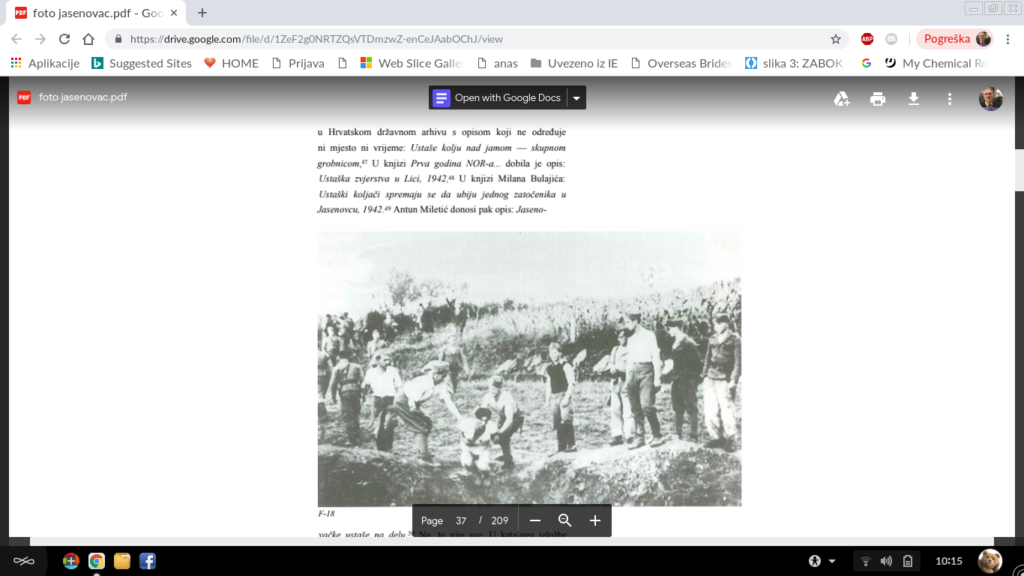Open the Suggested Sites bookmark
This screenshot has height=576, width=1024.
coord(141,63)
